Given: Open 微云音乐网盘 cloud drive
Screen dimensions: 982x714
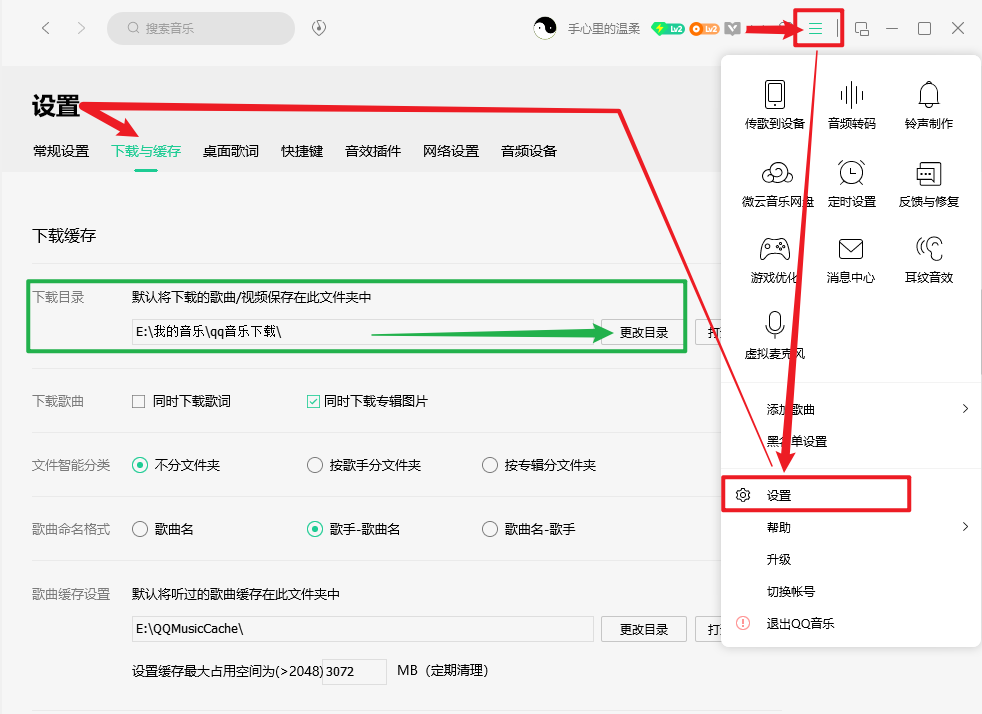Looking at the screenshot, I should coord(777,184).
